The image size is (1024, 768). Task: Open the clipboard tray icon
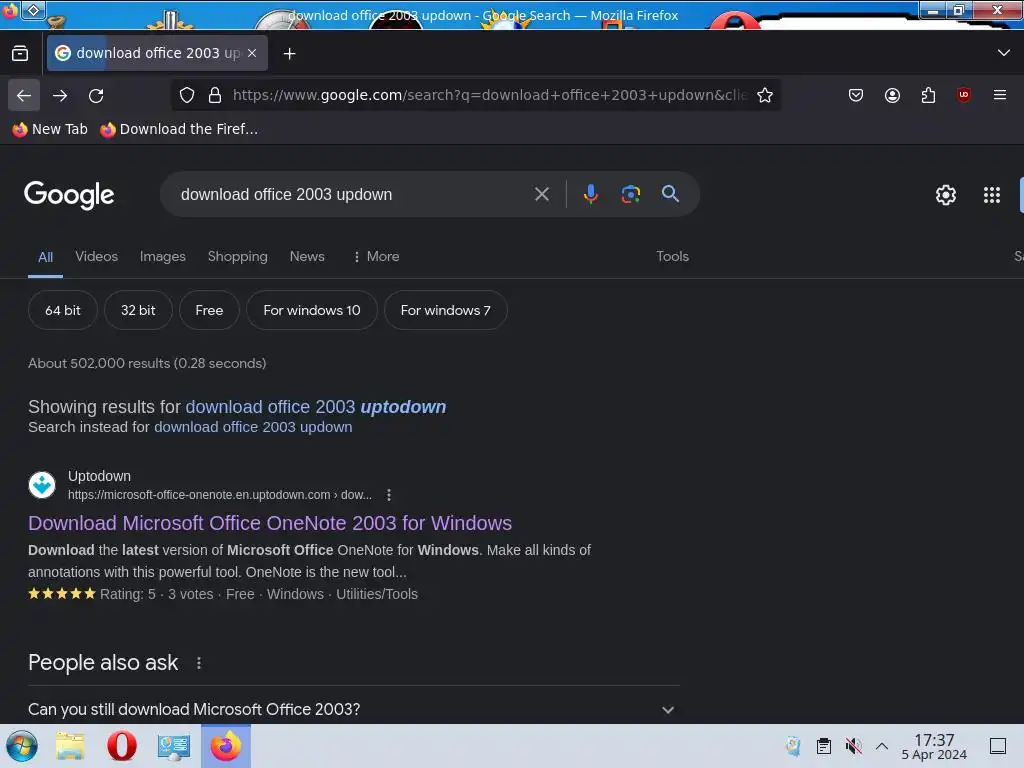824,746
